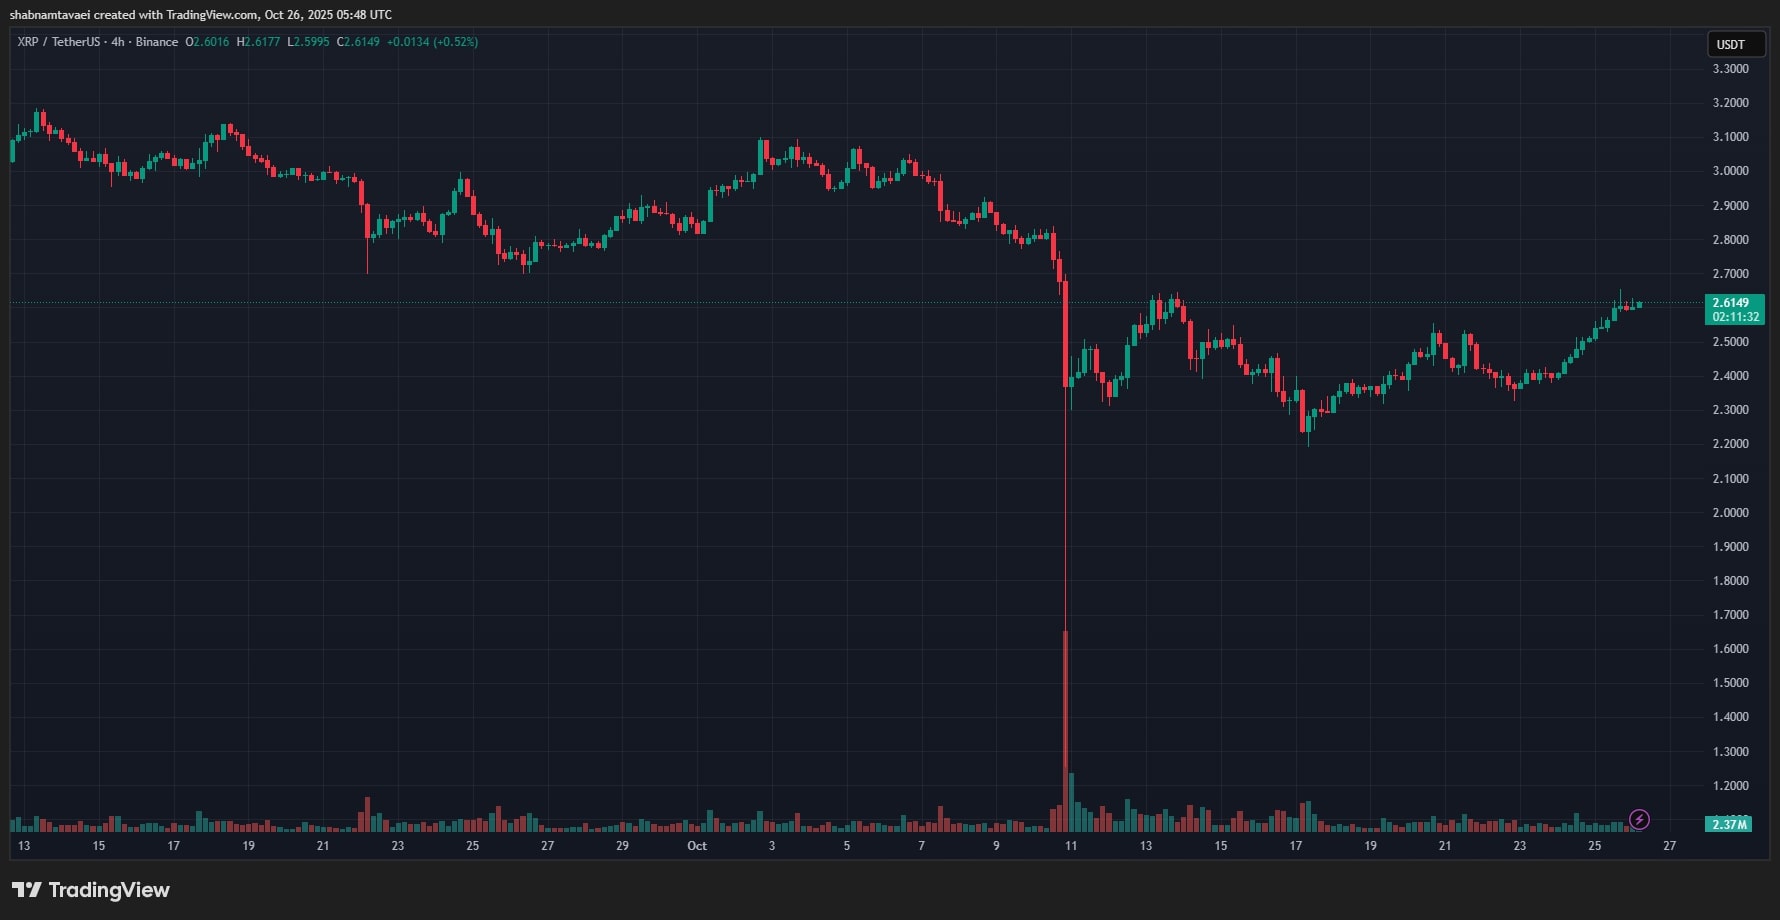Click the green 2.6149 current price label
Screen dimensions: 1780x920
click(1731, 303)
